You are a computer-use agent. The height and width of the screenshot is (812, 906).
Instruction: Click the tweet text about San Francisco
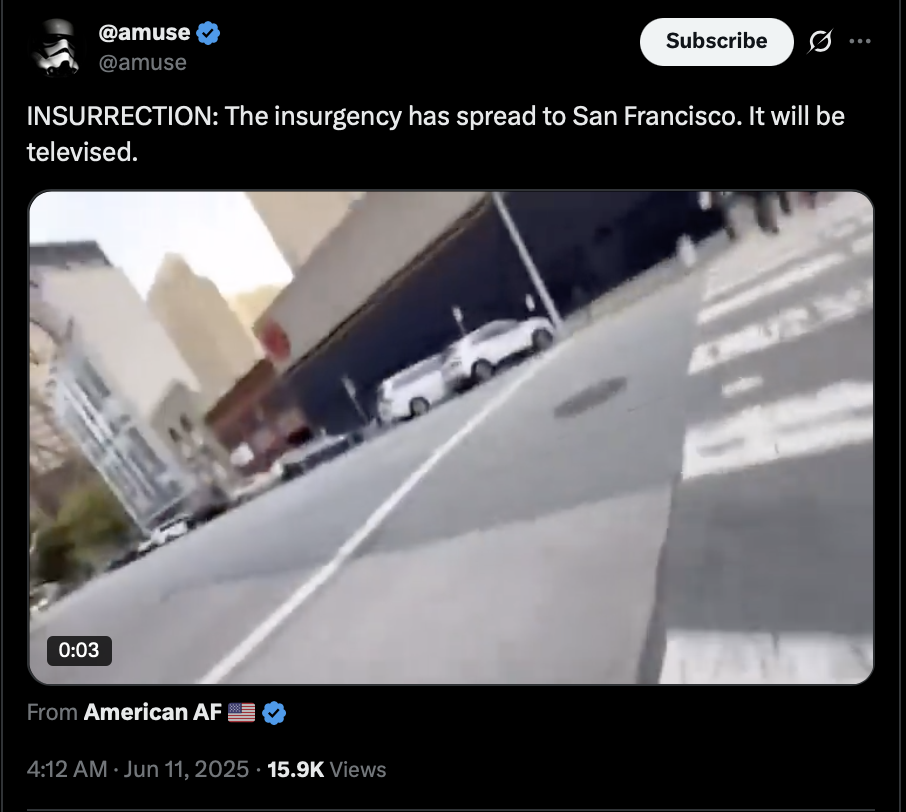[436, 134]
